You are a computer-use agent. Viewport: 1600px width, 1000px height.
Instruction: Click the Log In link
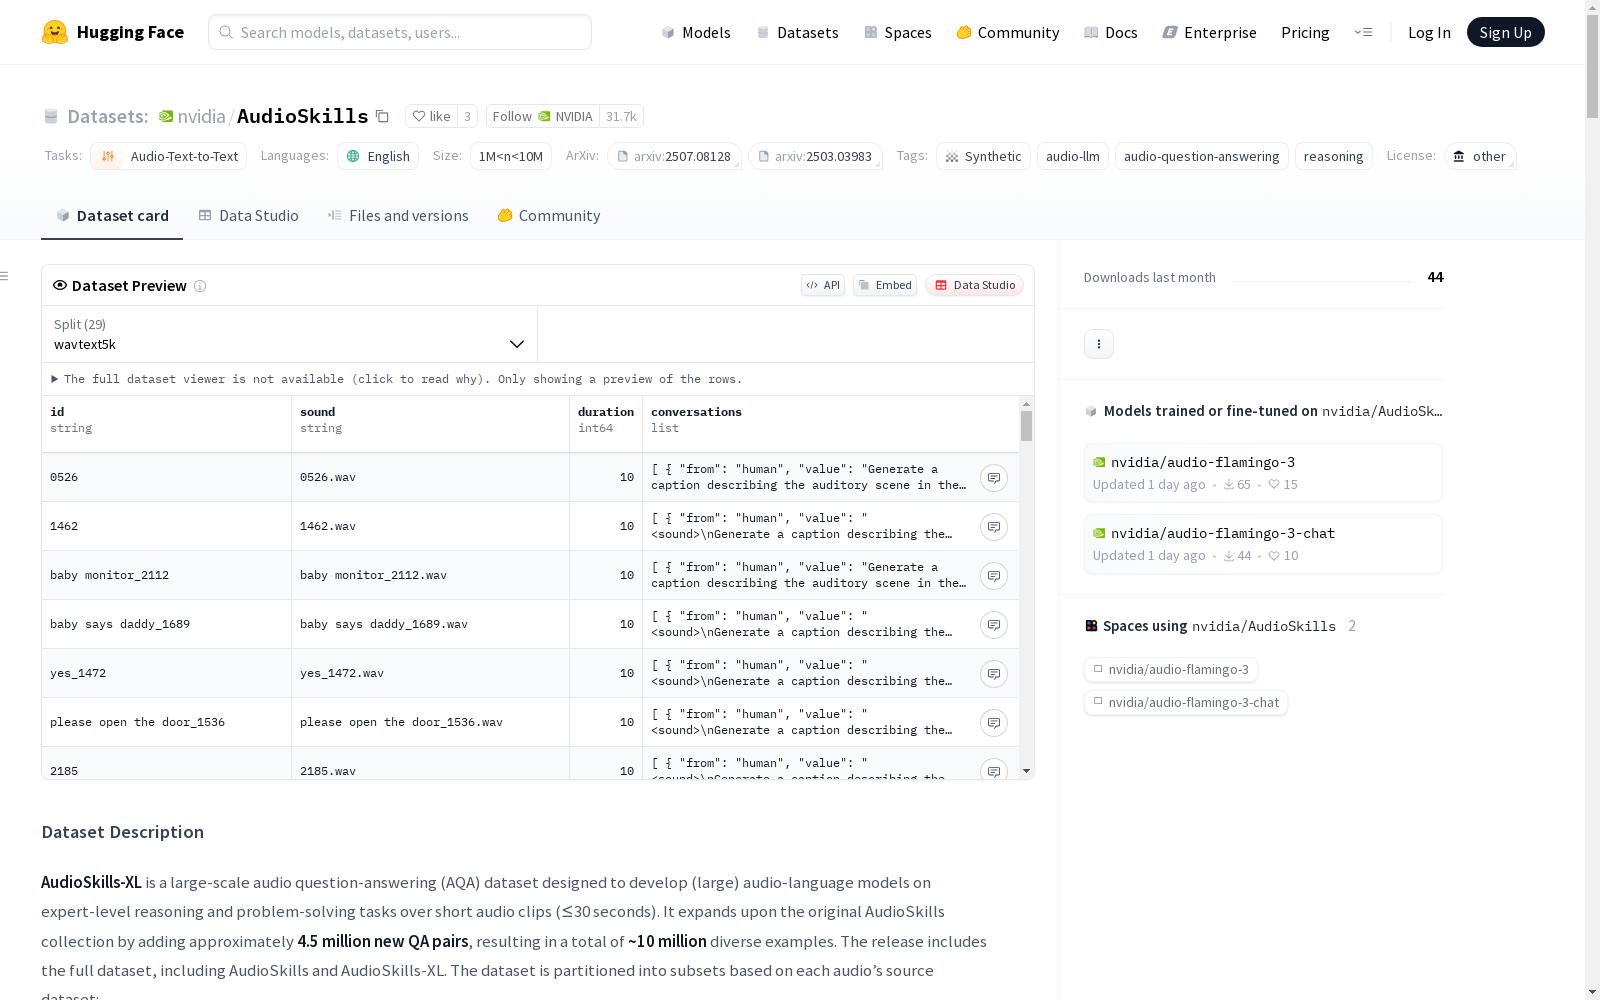pos(1429,32)
